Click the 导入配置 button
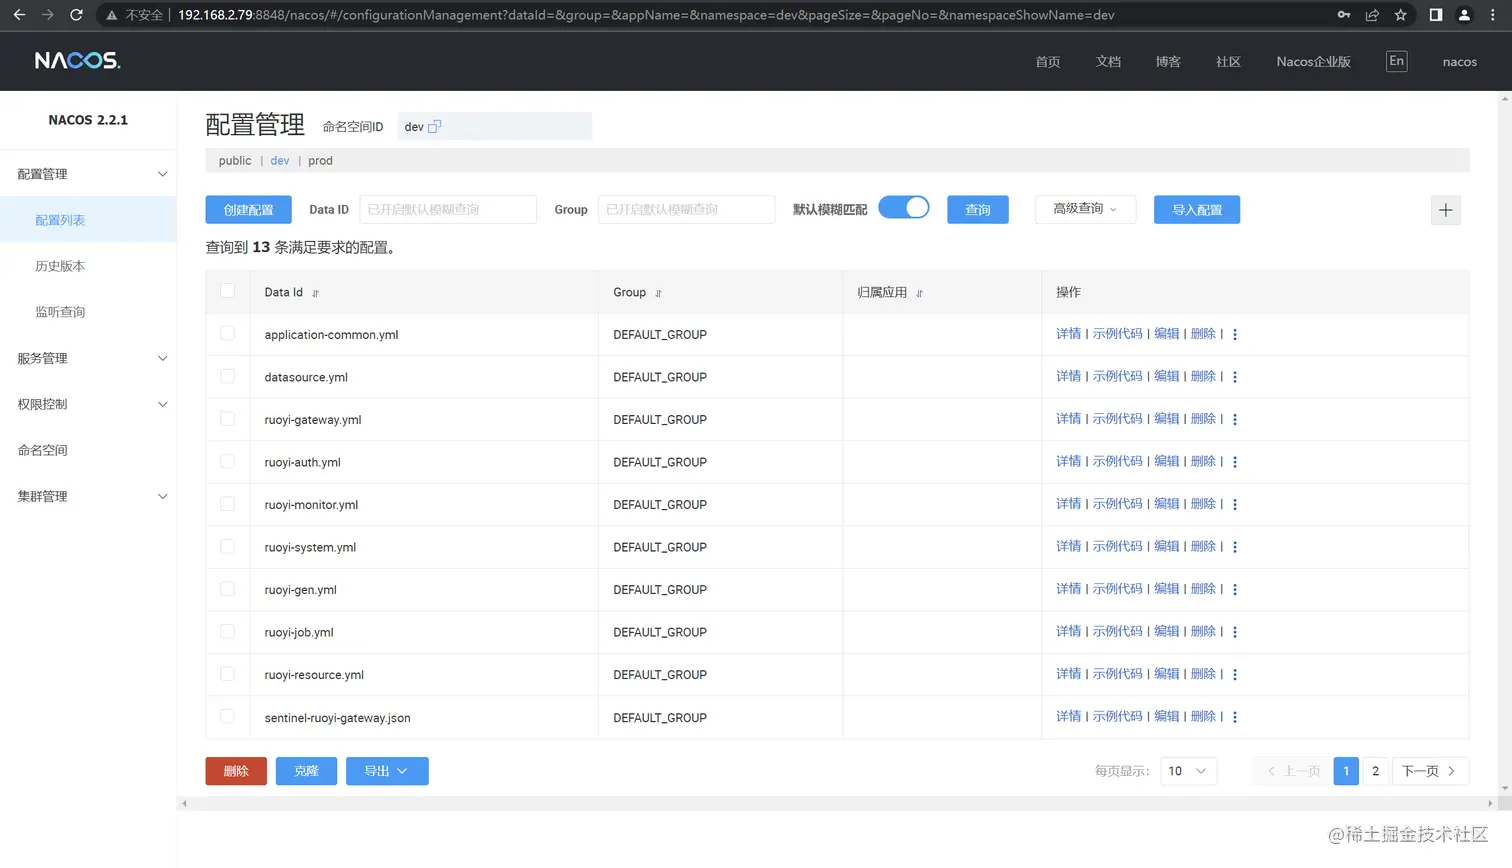 [x=1197, y=210]
